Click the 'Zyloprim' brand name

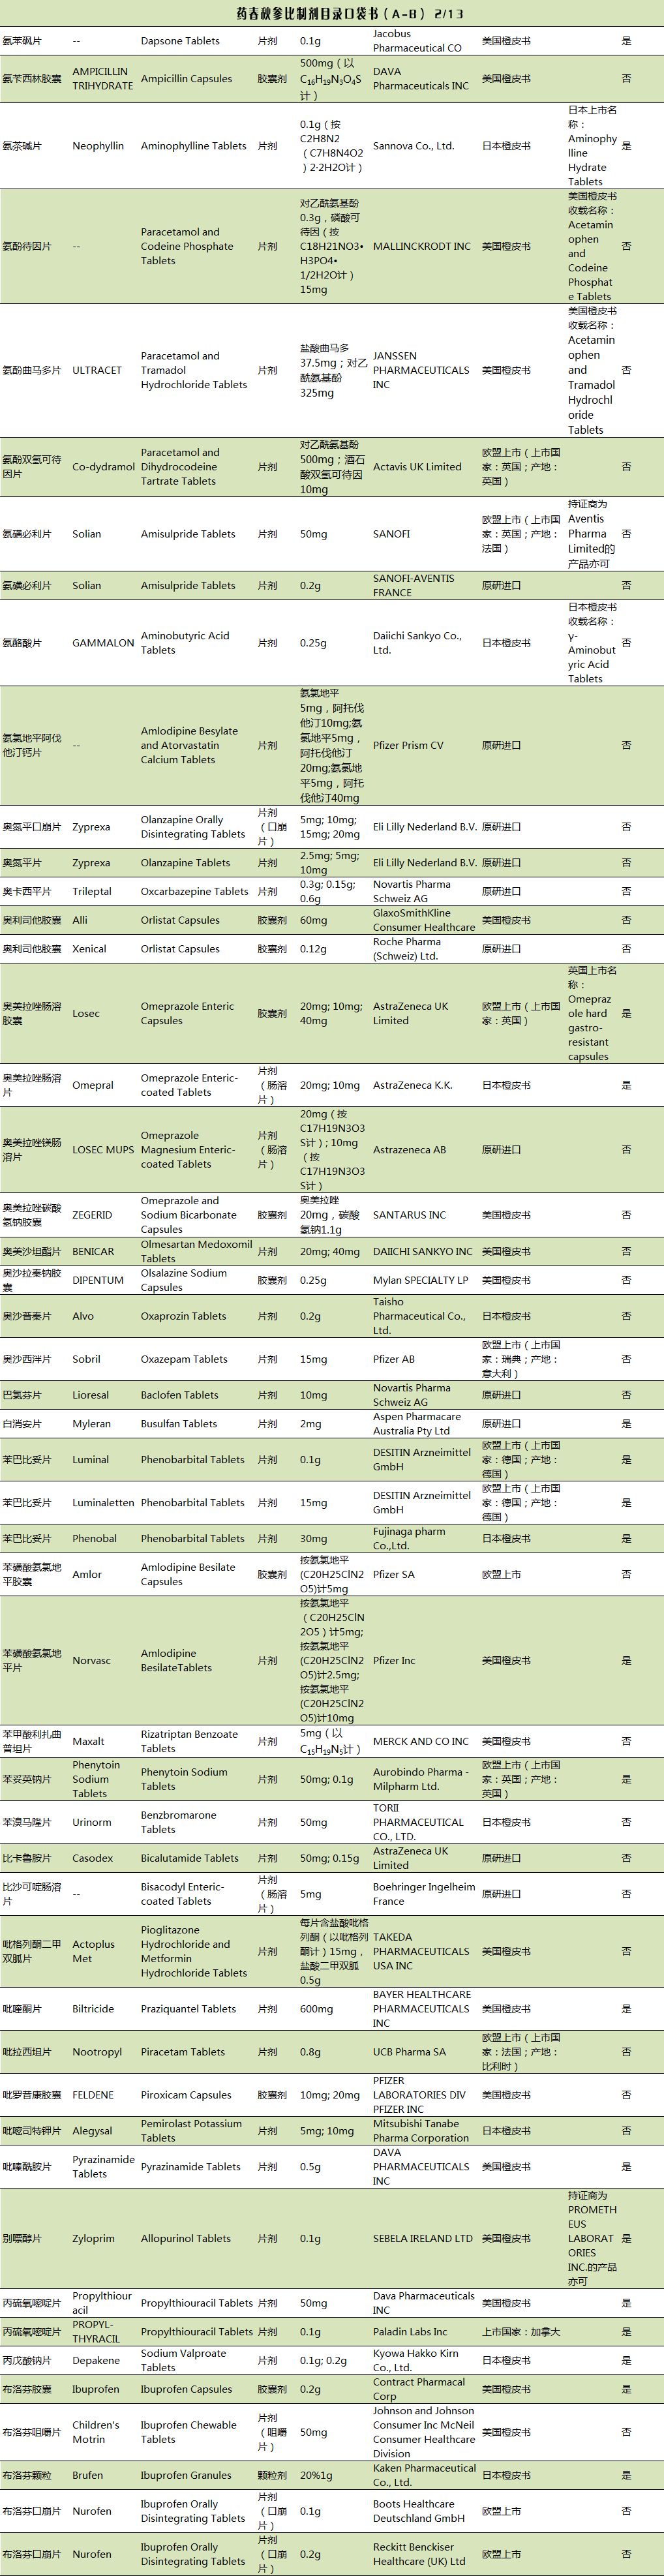93,2239
